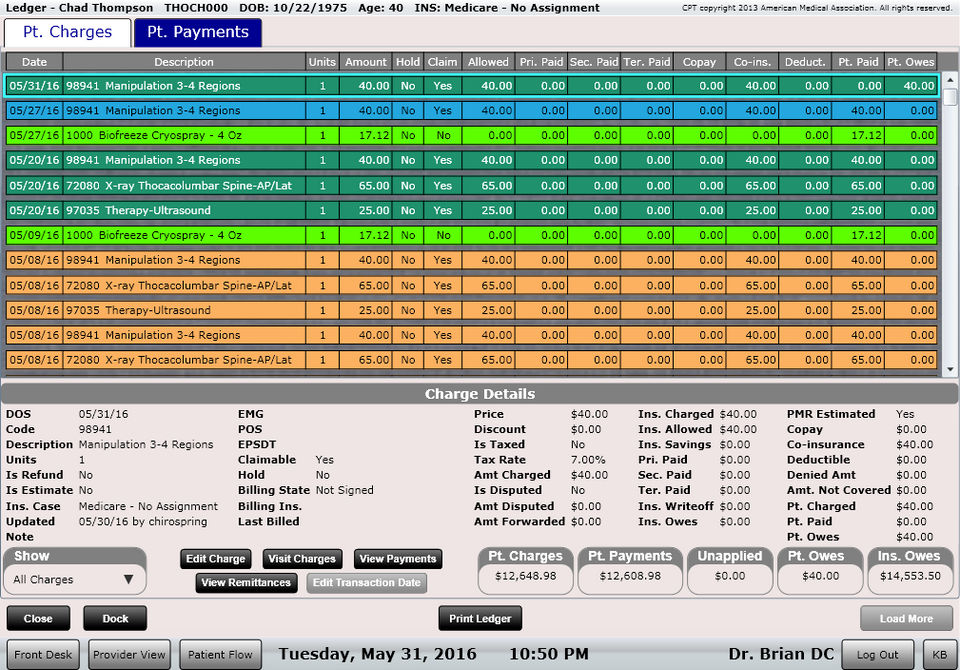Click the Claim column header
960x670 pixels.
(x=442, y=62)
